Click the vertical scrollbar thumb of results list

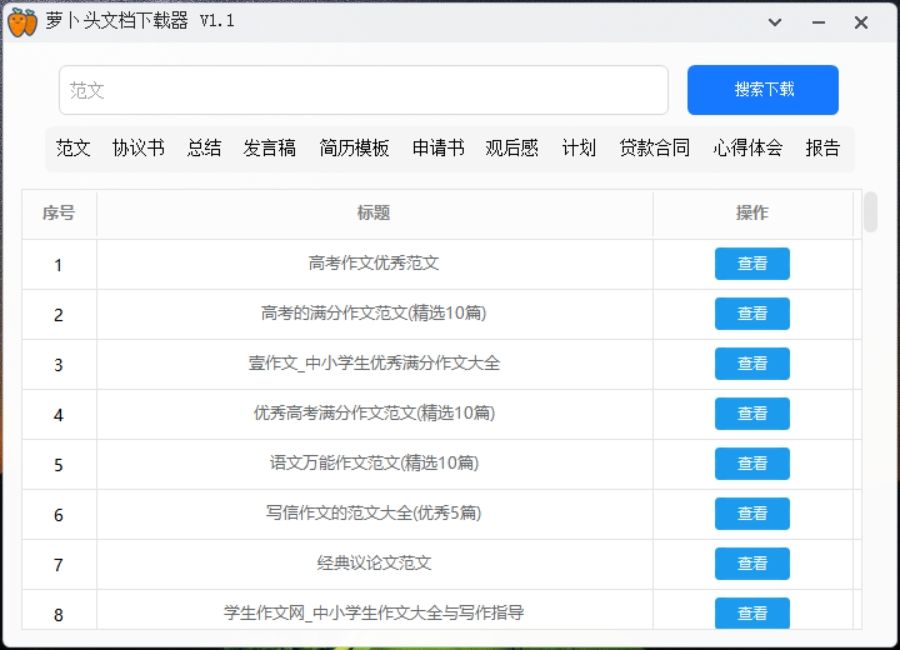pos(870,212)
